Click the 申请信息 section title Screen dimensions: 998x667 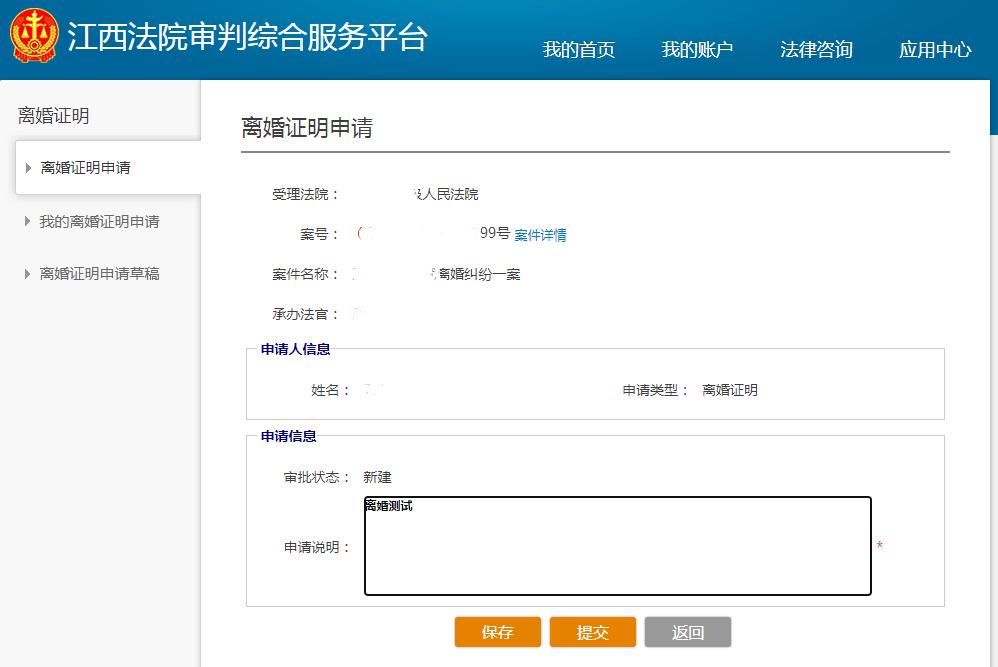[x=289, y=436]
